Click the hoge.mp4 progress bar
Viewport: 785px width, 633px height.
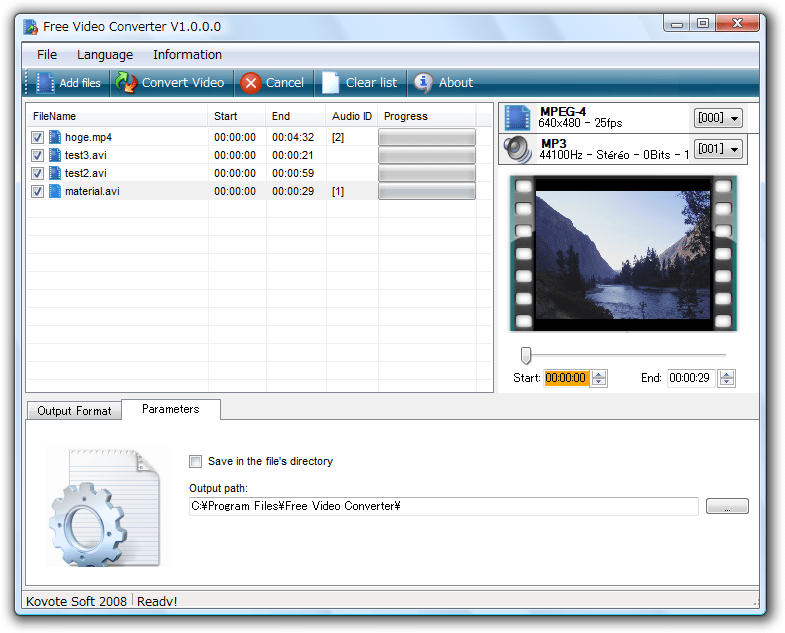click(427, 137)
